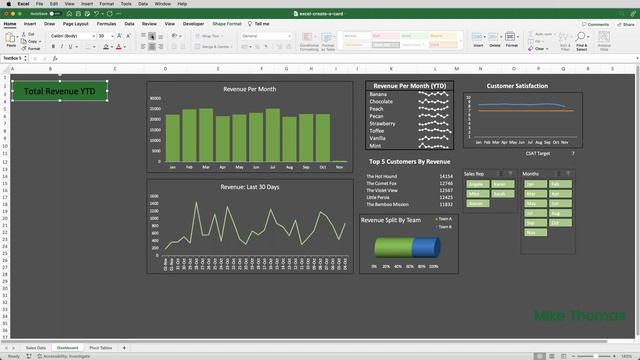Image resolution: width=640 pixels, height=360 pixels.
Task: Click the Clear eraser icon
Action: point(531,49)
